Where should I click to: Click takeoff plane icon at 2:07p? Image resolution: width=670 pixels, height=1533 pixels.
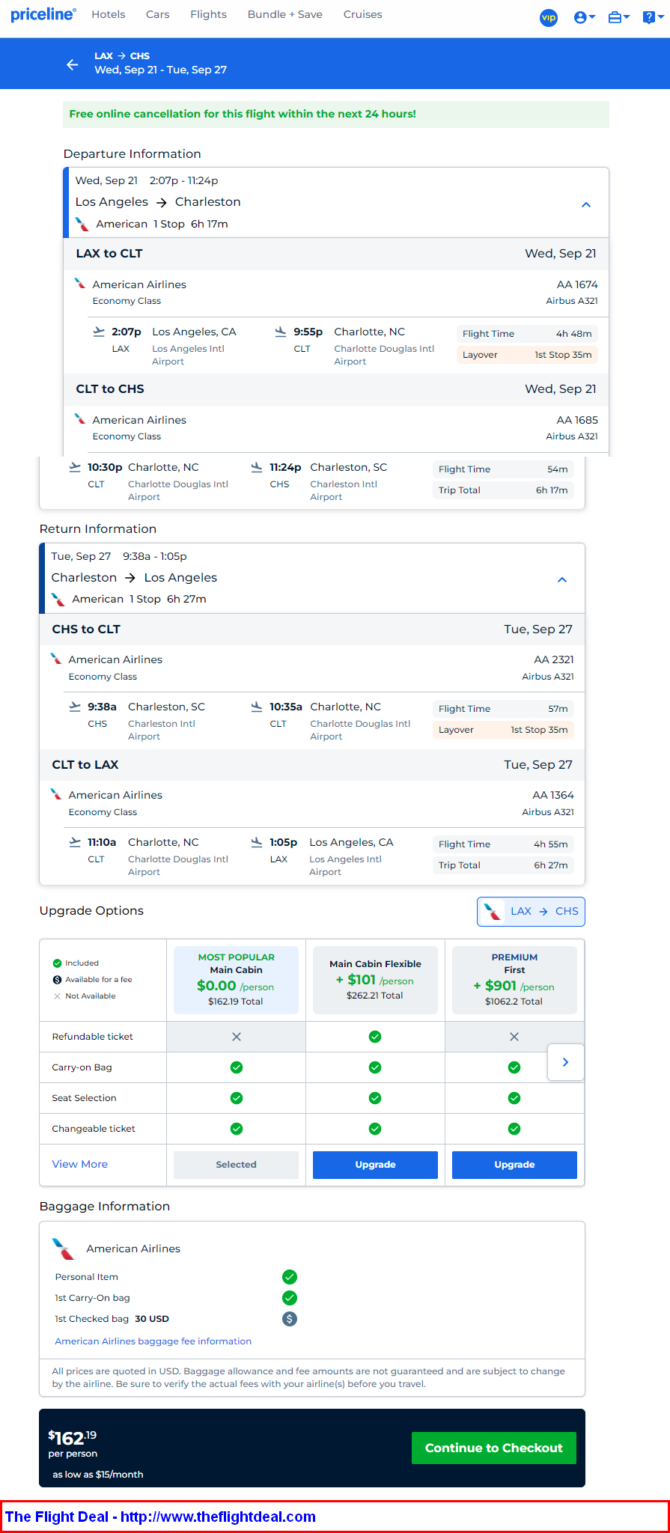click(98, 331)
